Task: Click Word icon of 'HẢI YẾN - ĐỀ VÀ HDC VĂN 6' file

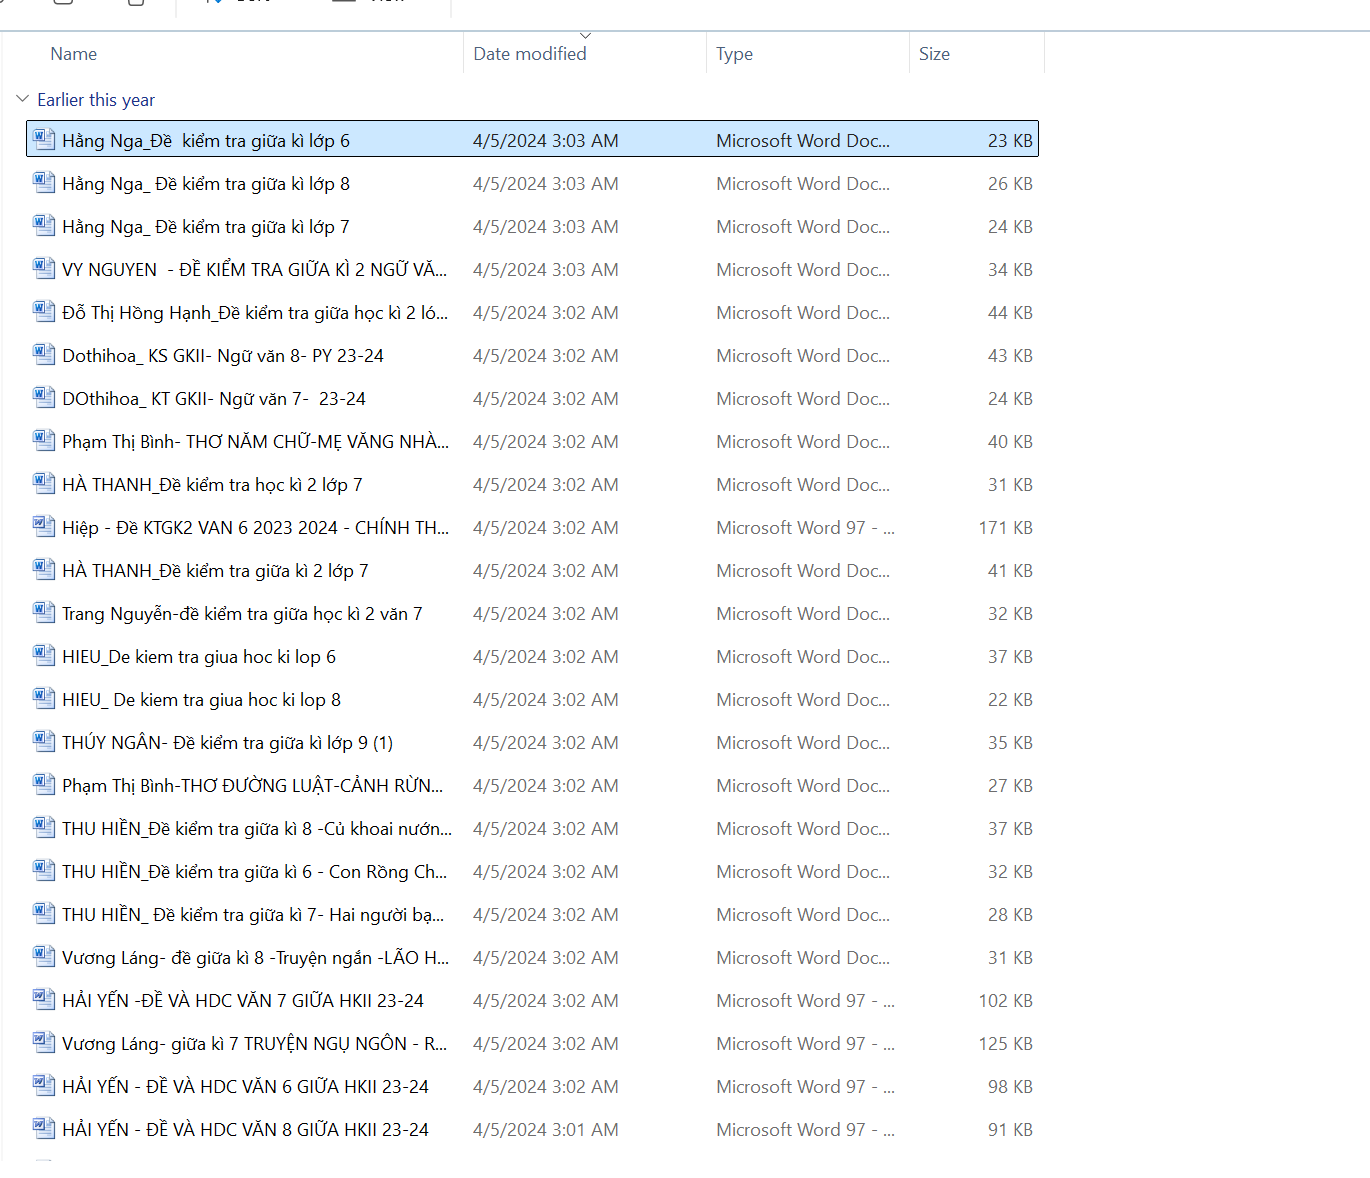Action: pyautogui.click(x=44, y=1085)
